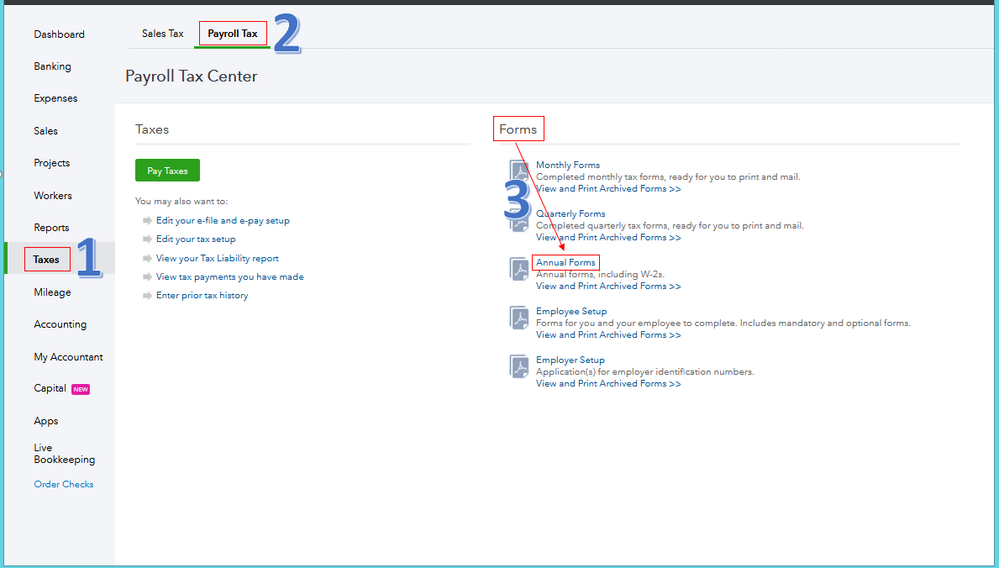The image size is (999, 568).
Task: Click arrow bullet beside Edit your tax setup
Action: tap(147, 239)
